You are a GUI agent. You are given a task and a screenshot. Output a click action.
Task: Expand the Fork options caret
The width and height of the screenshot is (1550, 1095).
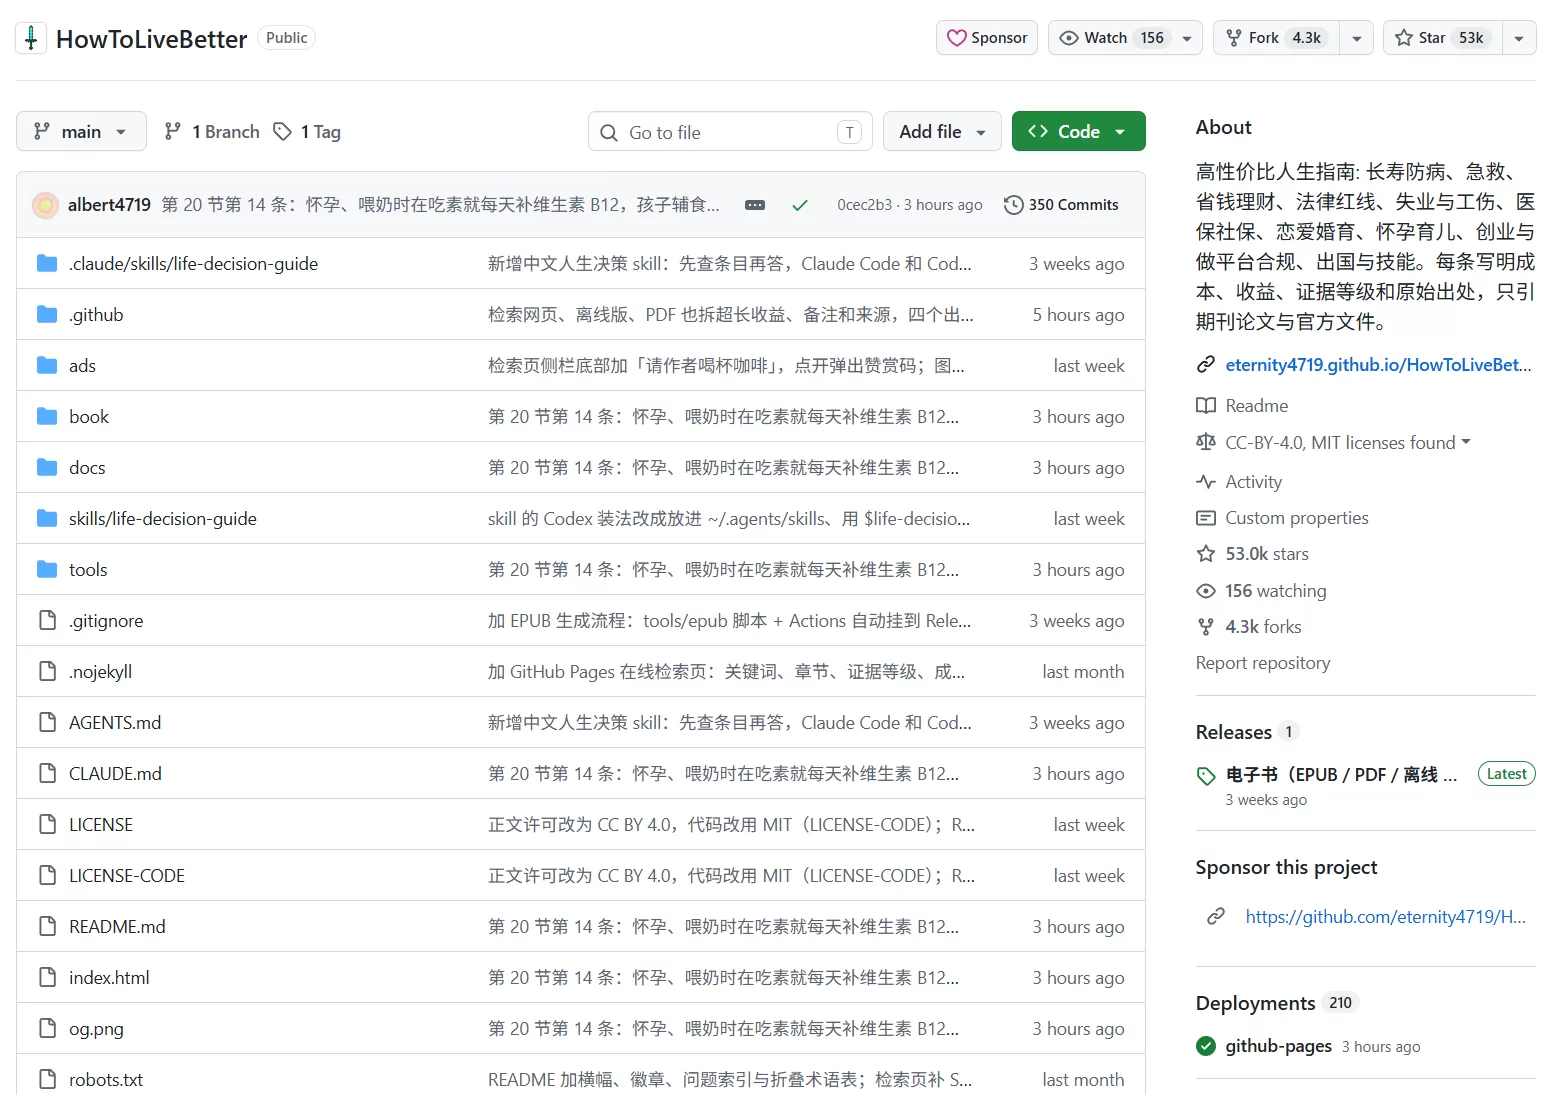click(x=1356, y=38)
